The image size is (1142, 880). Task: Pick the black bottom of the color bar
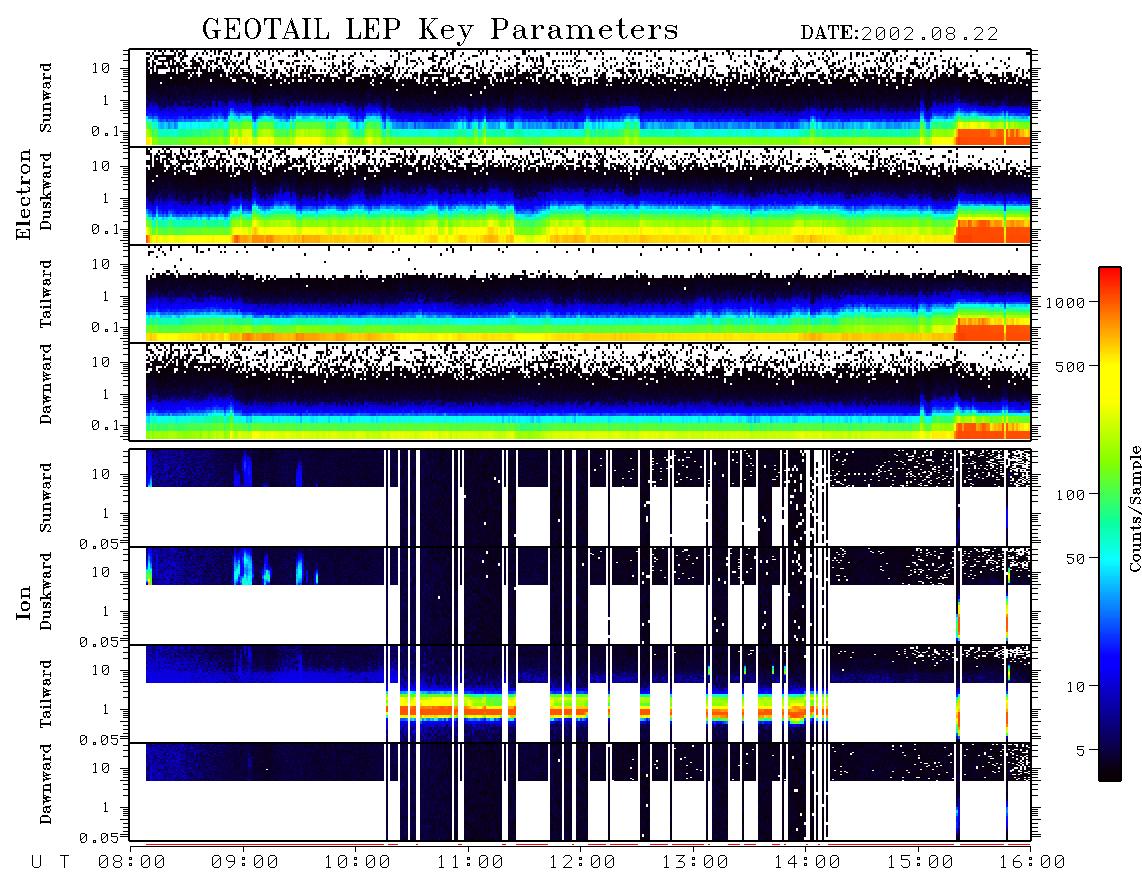[1110, 769]
